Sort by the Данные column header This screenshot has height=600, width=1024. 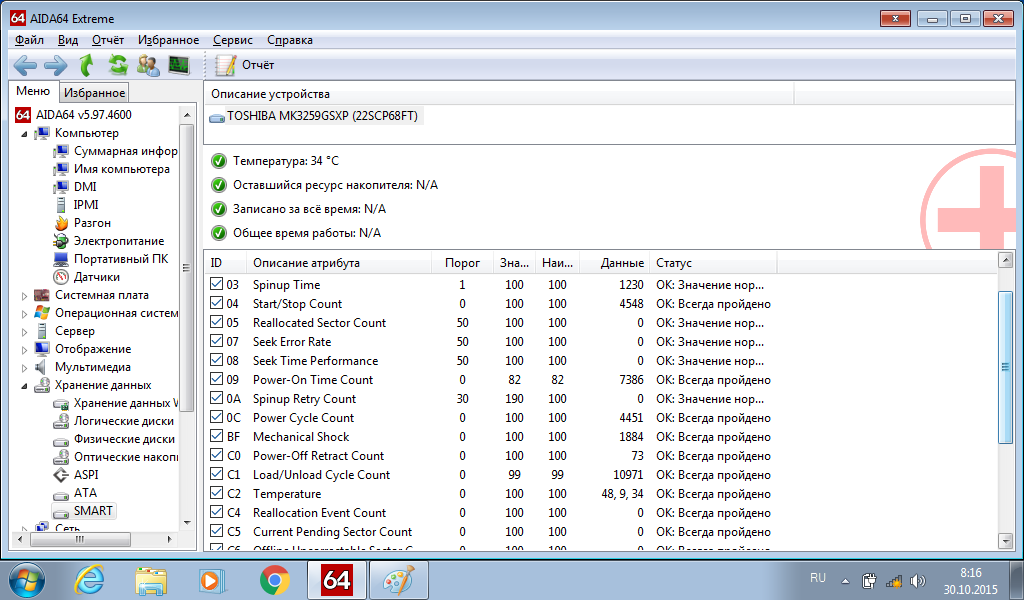614,263
